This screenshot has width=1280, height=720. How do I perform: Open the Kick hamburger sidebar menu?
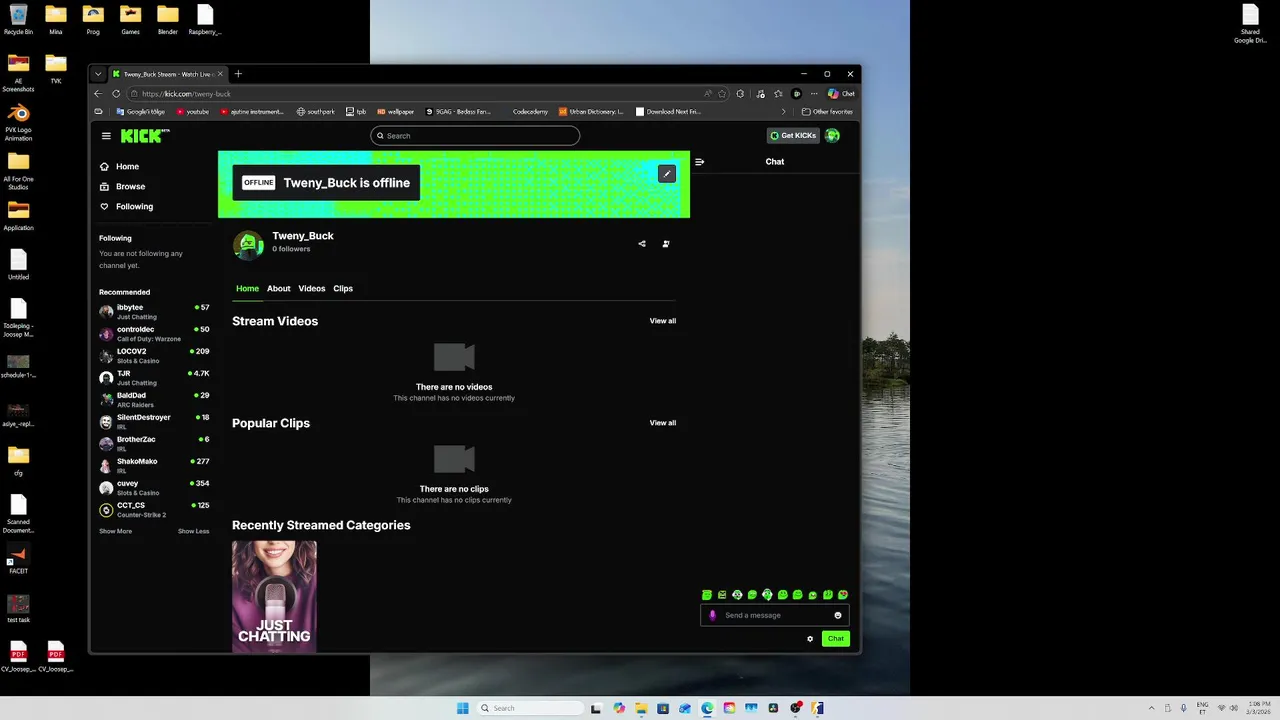point(106,136)
